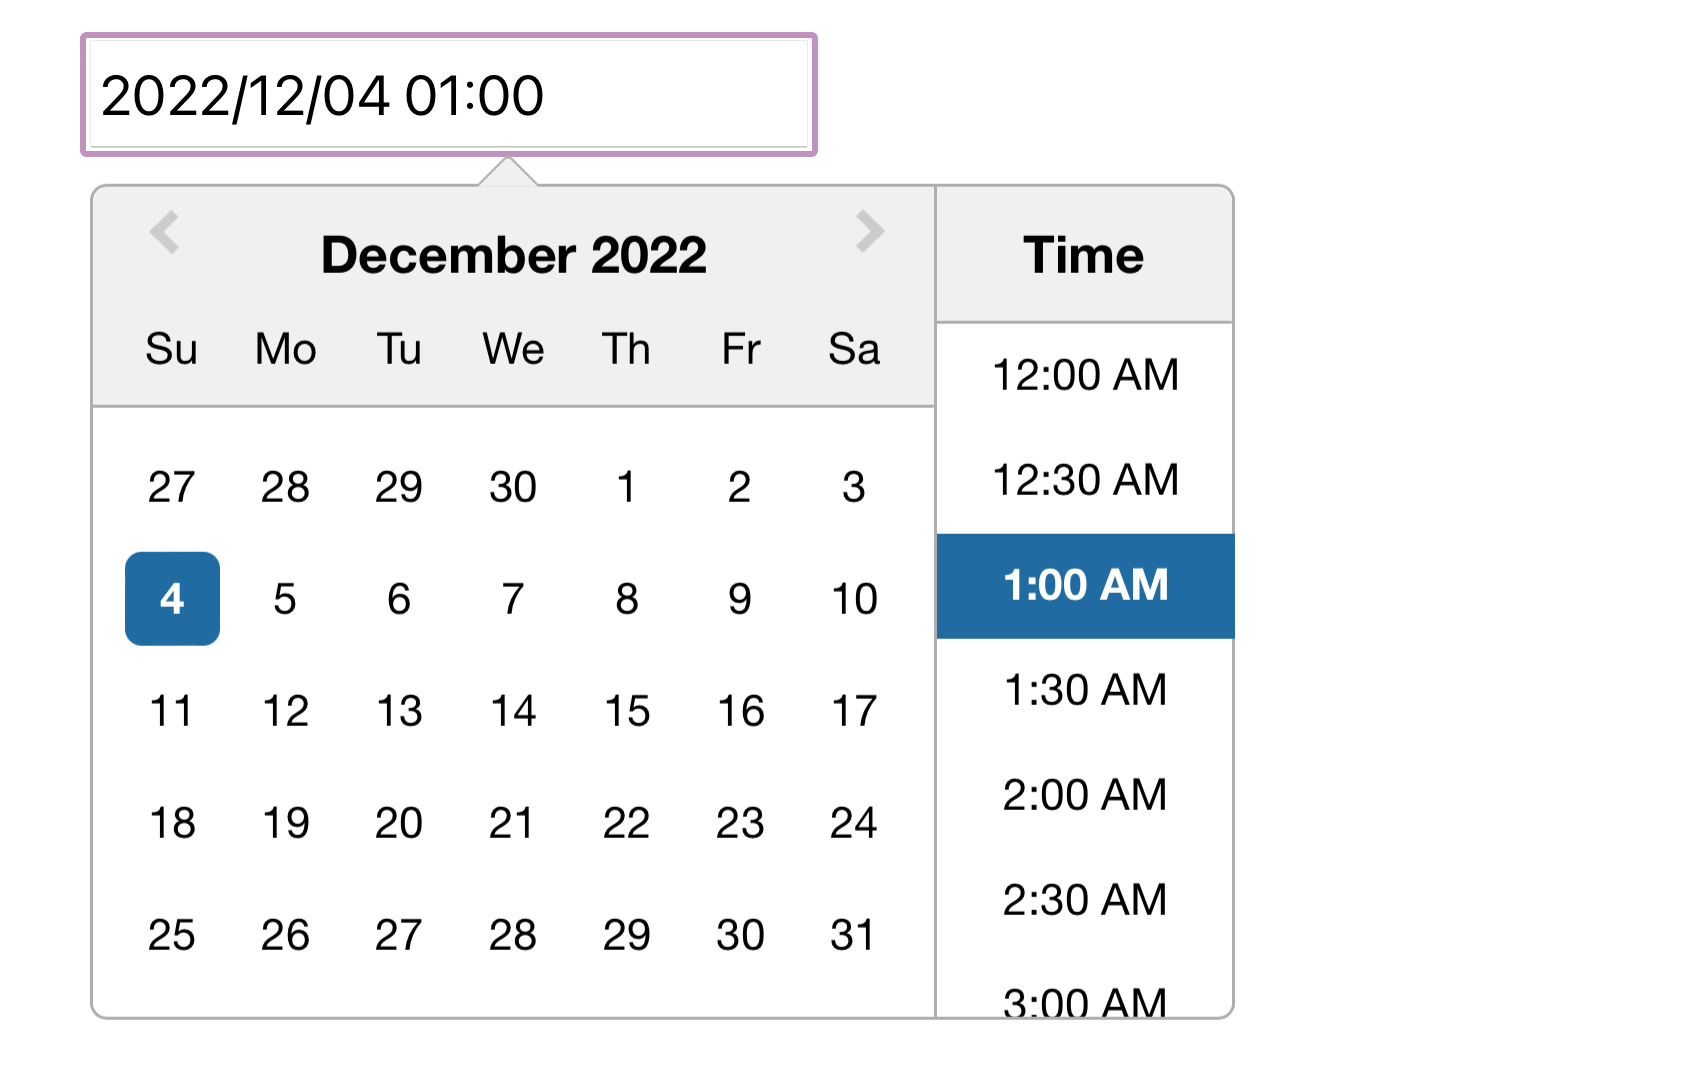1684x1072 pixels.
Task: Select December 15 in the calendar
Action: (626, 712)
